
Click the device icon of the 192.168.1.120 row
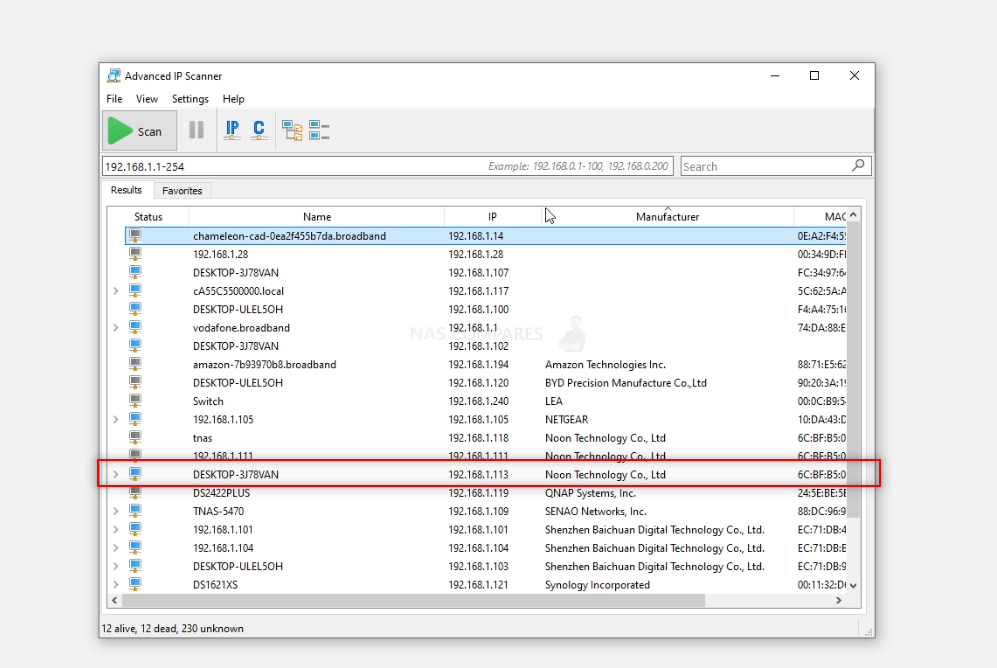(135, 382)
